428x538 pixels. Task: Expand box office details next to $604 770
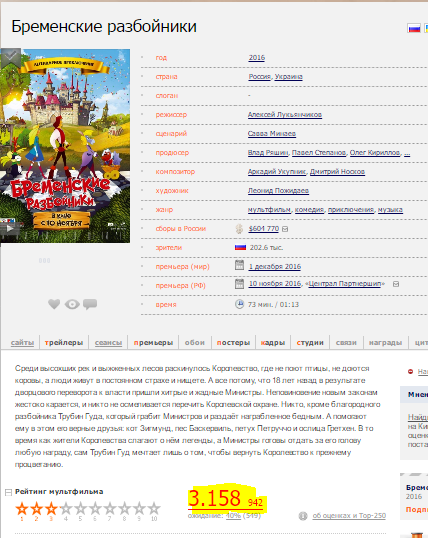(285, 229)
